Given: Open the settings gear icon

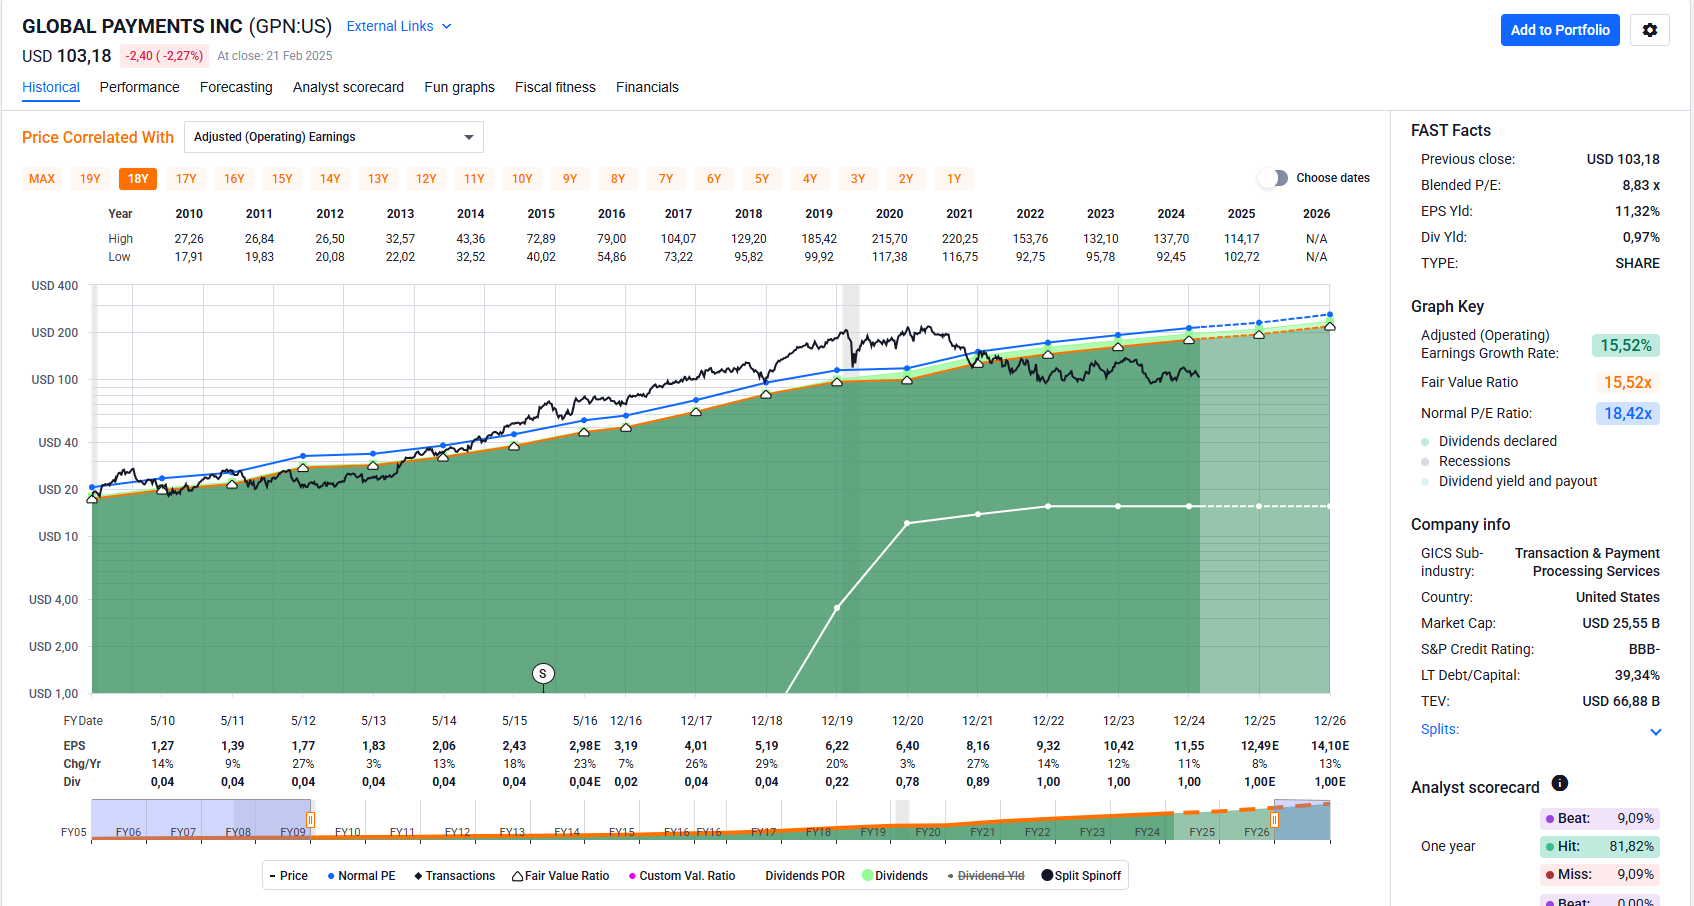Looking at the screenshot, I should click(1649, 30).
